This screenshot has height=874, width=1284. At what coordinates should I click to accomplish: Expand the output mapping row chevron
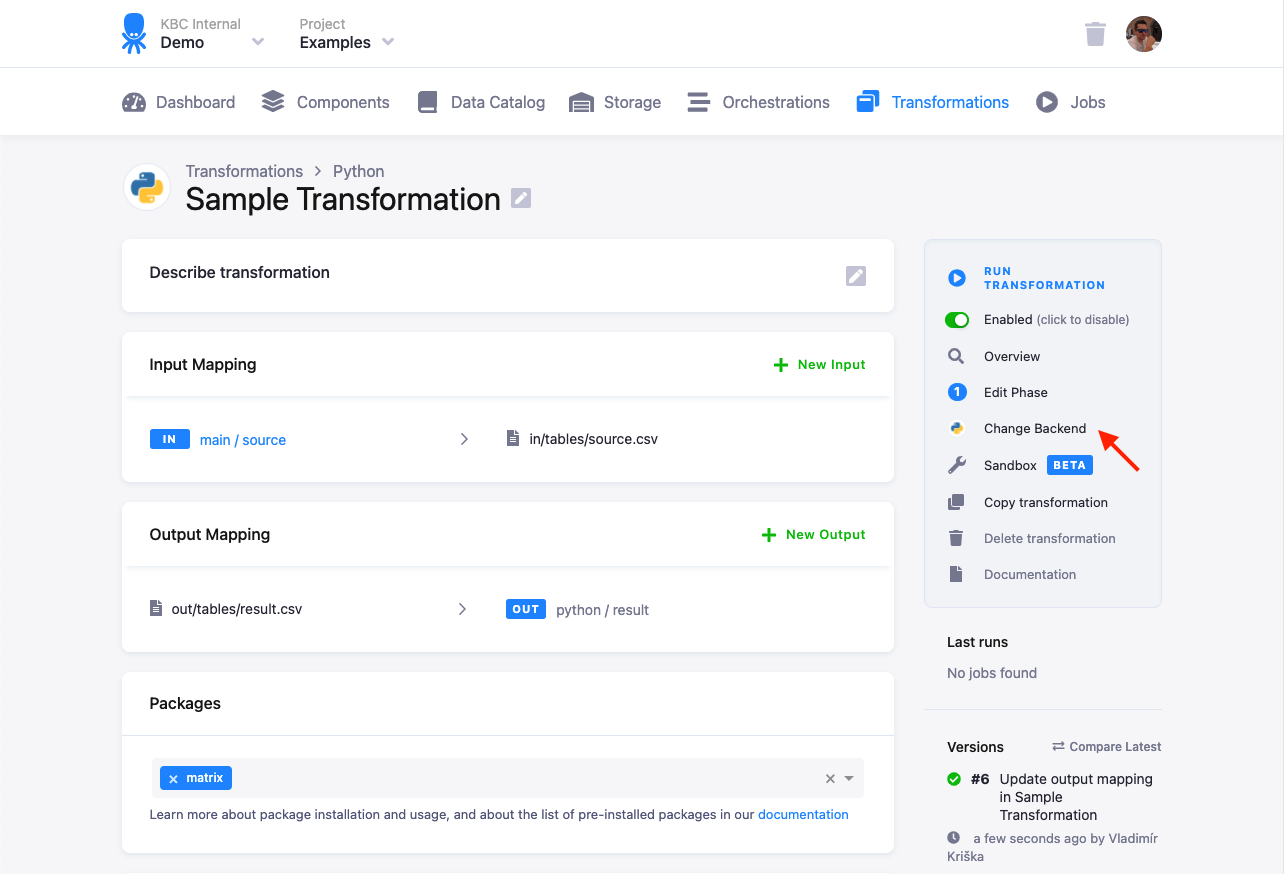(462, 608)
